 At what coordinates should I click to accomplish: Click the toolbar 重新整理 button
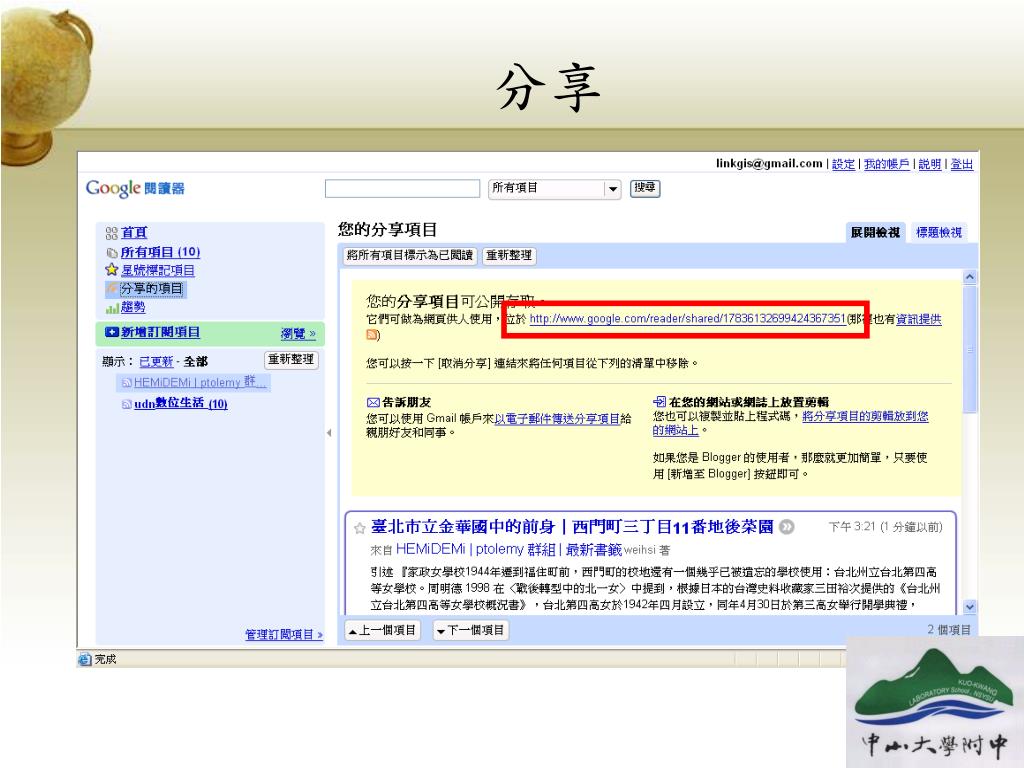click(x=509, y=255)
